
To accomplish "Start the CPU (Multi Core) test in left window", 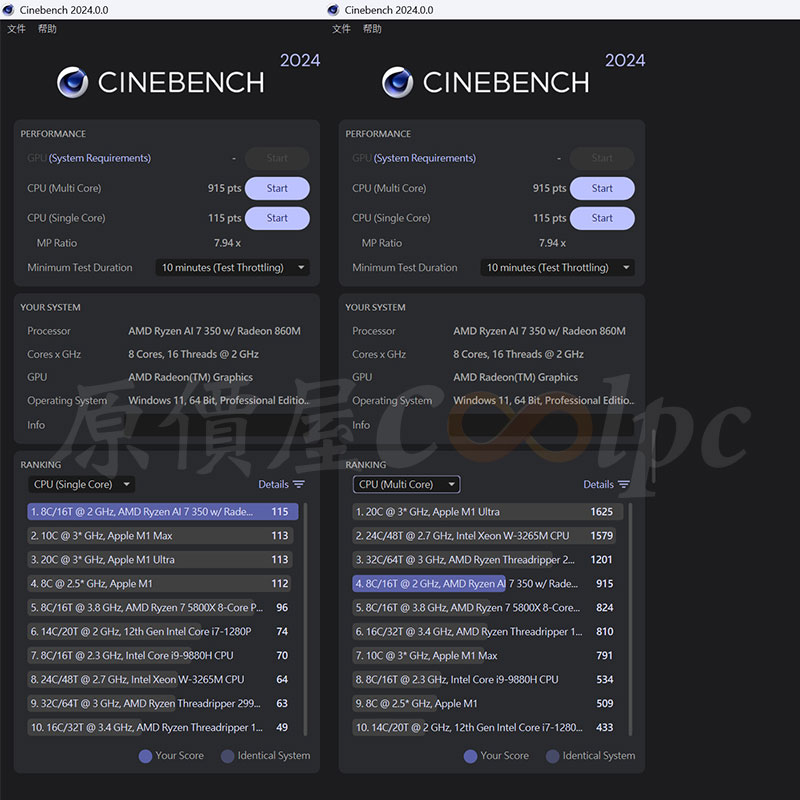I will (x=277, y=188).
